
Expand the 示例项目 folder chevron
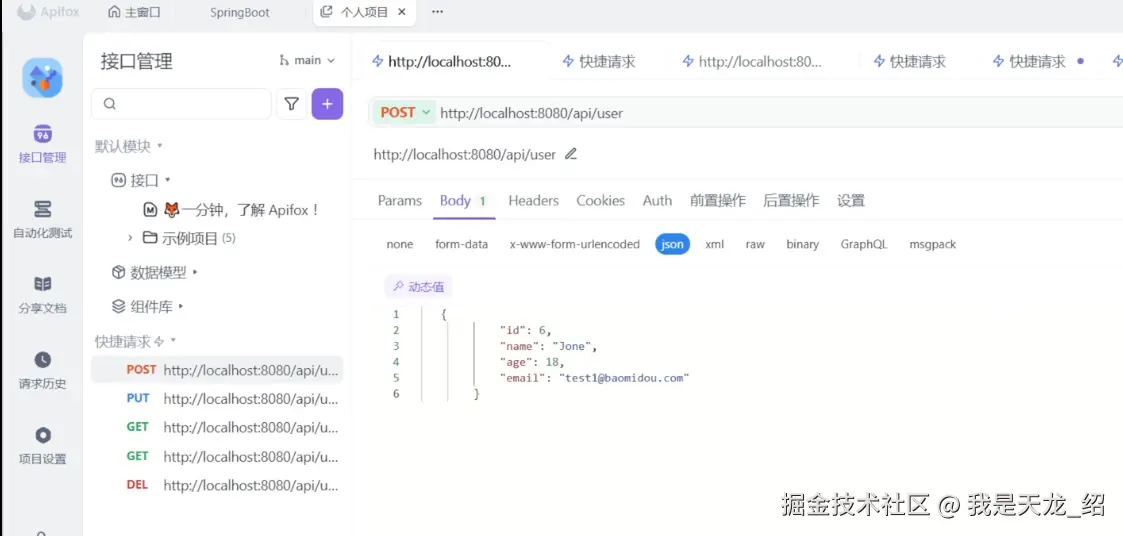130,237
